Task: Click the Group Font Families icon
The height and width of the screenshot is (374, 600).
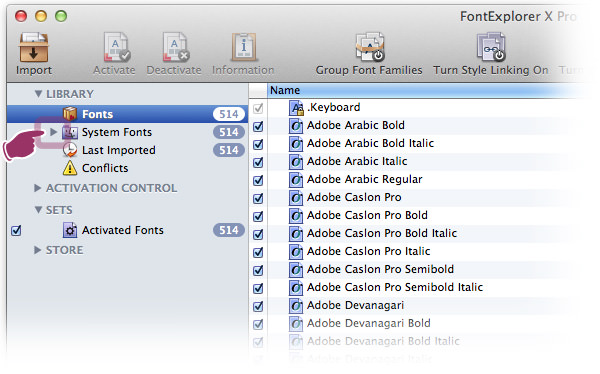Action: click(370, 47)
